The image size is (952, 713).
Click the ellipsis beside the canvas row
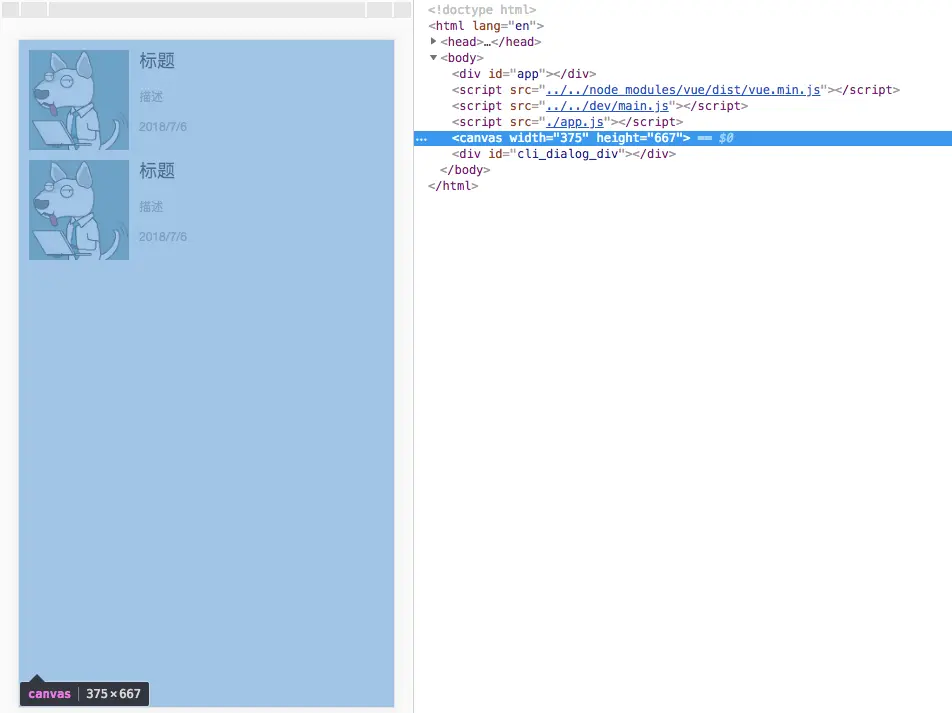pyautogui.click(x=421, y=138)
